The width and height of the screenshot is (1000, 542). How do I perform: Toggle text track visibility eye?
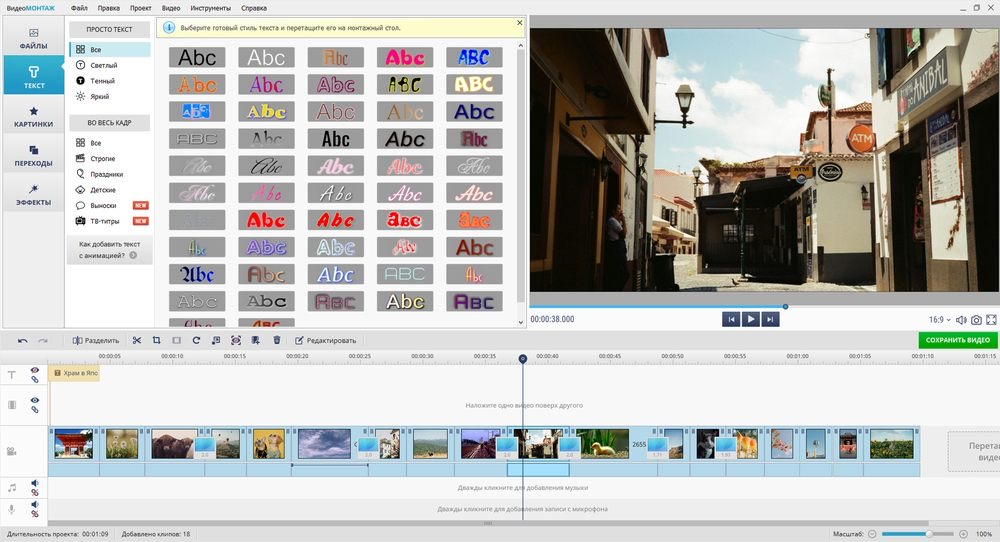(x=34, y=370)
